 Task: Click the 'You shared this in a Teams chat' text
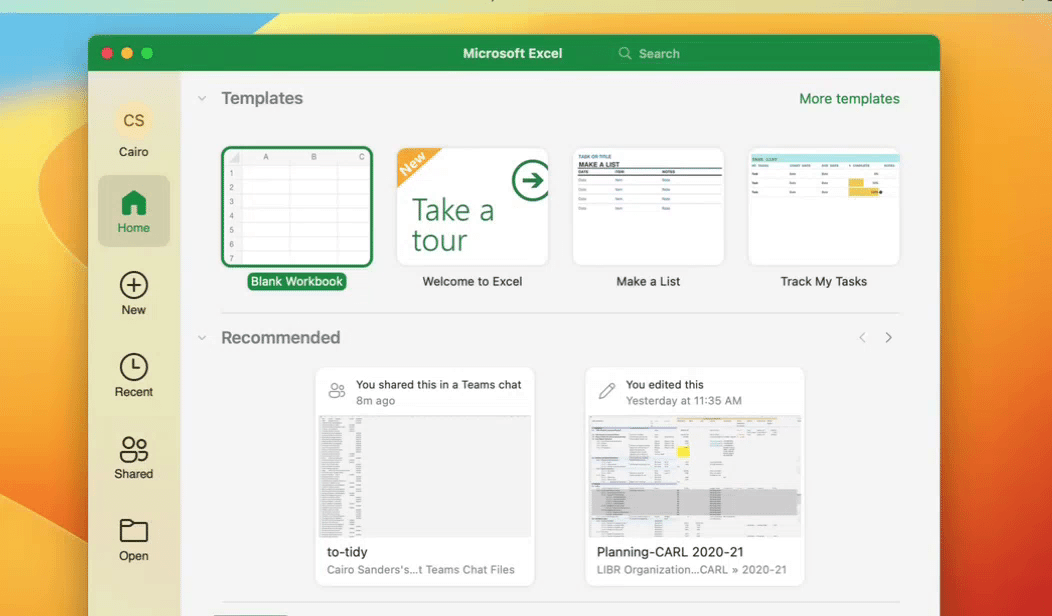click(x=439, y=384)
